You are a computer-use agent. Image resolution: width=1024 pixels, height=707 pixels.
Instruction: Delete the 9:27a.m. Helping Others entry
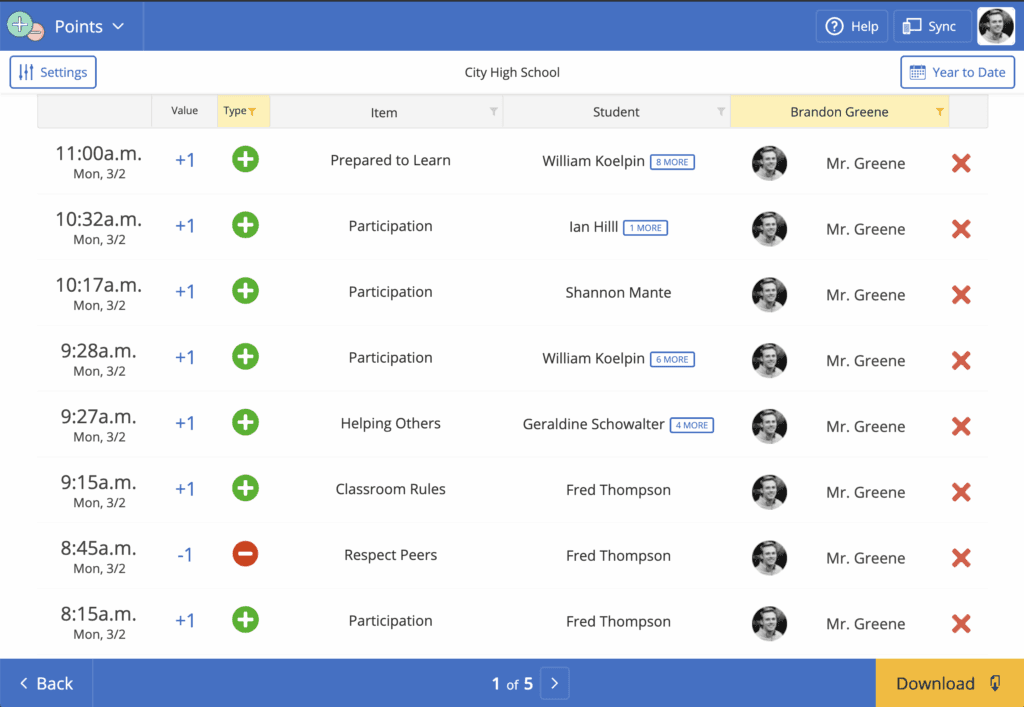(x=961, y=426)
